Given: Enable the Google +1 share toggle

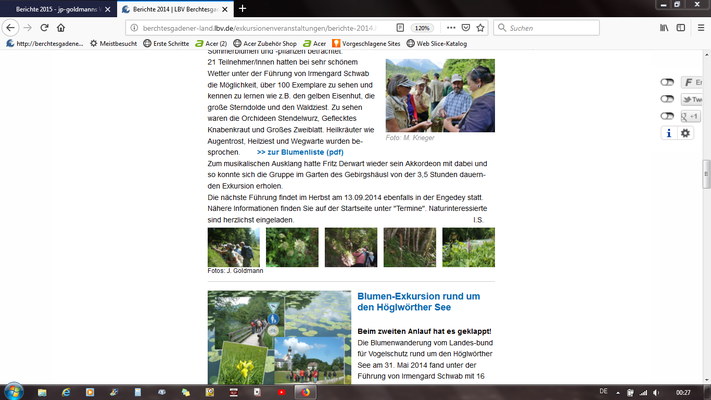Looking at the screenshot, I should 667,116.
